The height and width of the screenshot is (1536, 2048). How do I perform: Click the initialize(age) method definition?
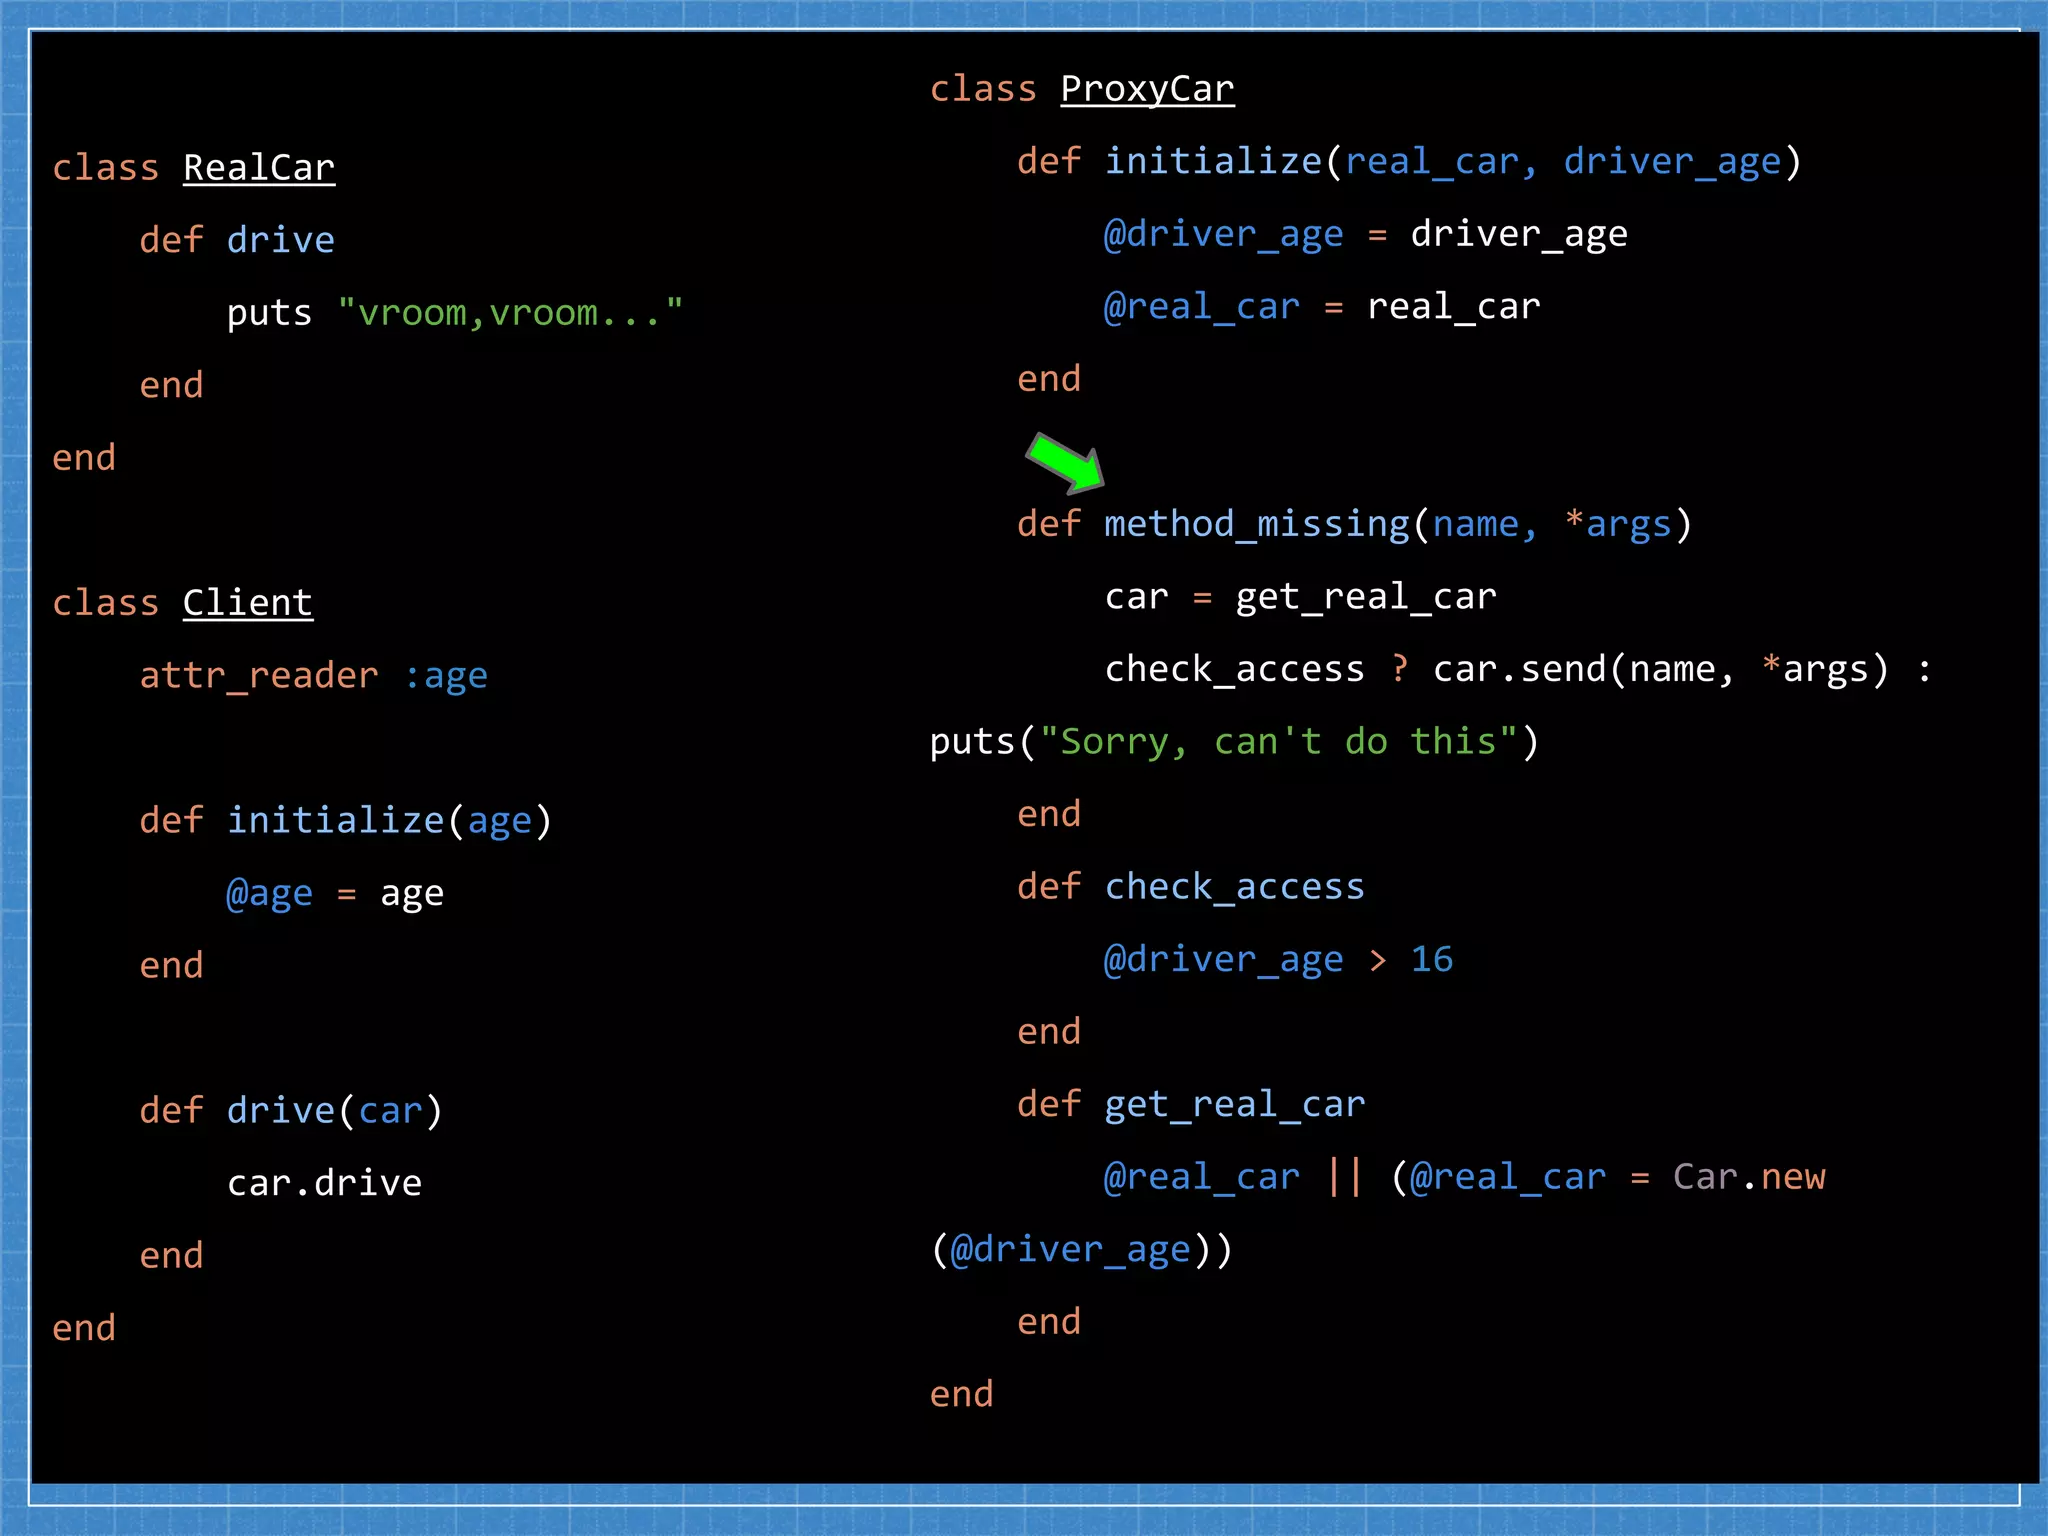click(346, 820)
